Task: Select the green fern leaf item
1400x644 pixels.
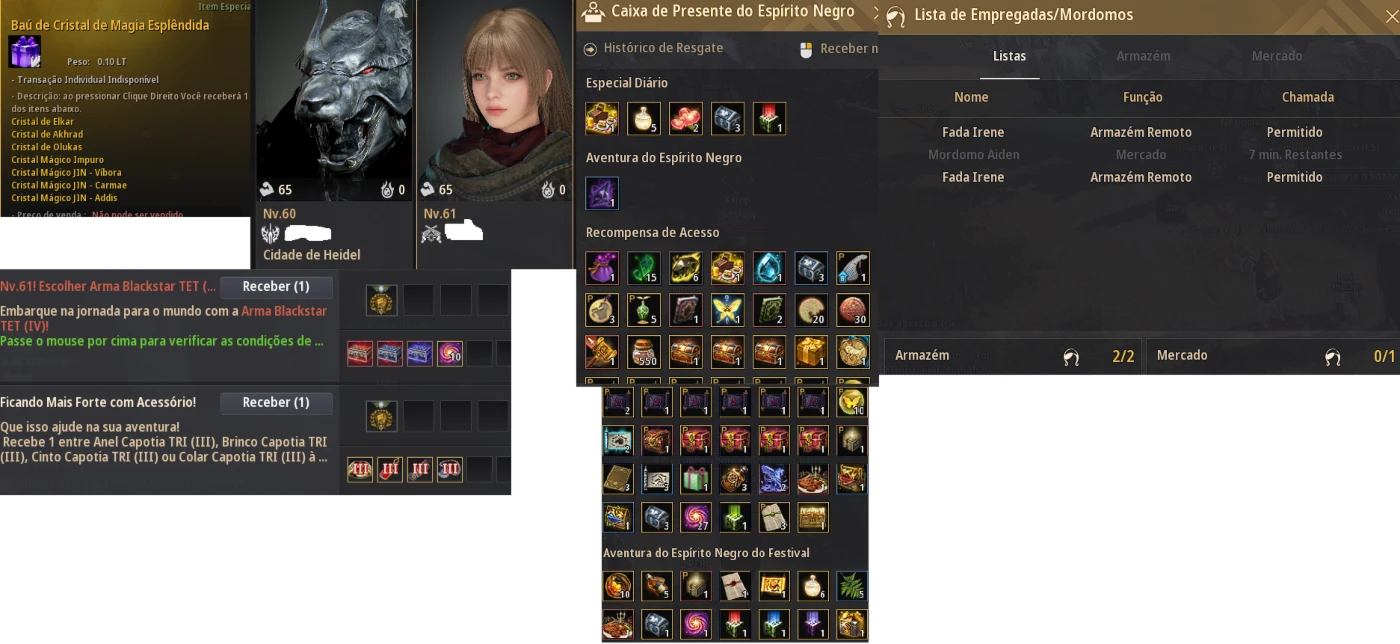Action: [851, 586]
